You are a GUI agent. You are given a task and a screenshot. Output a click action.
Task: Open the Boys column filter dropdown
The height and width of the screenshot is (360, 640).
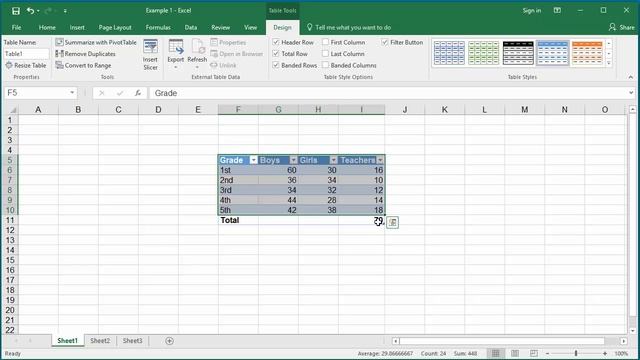[x=293, y=160]
